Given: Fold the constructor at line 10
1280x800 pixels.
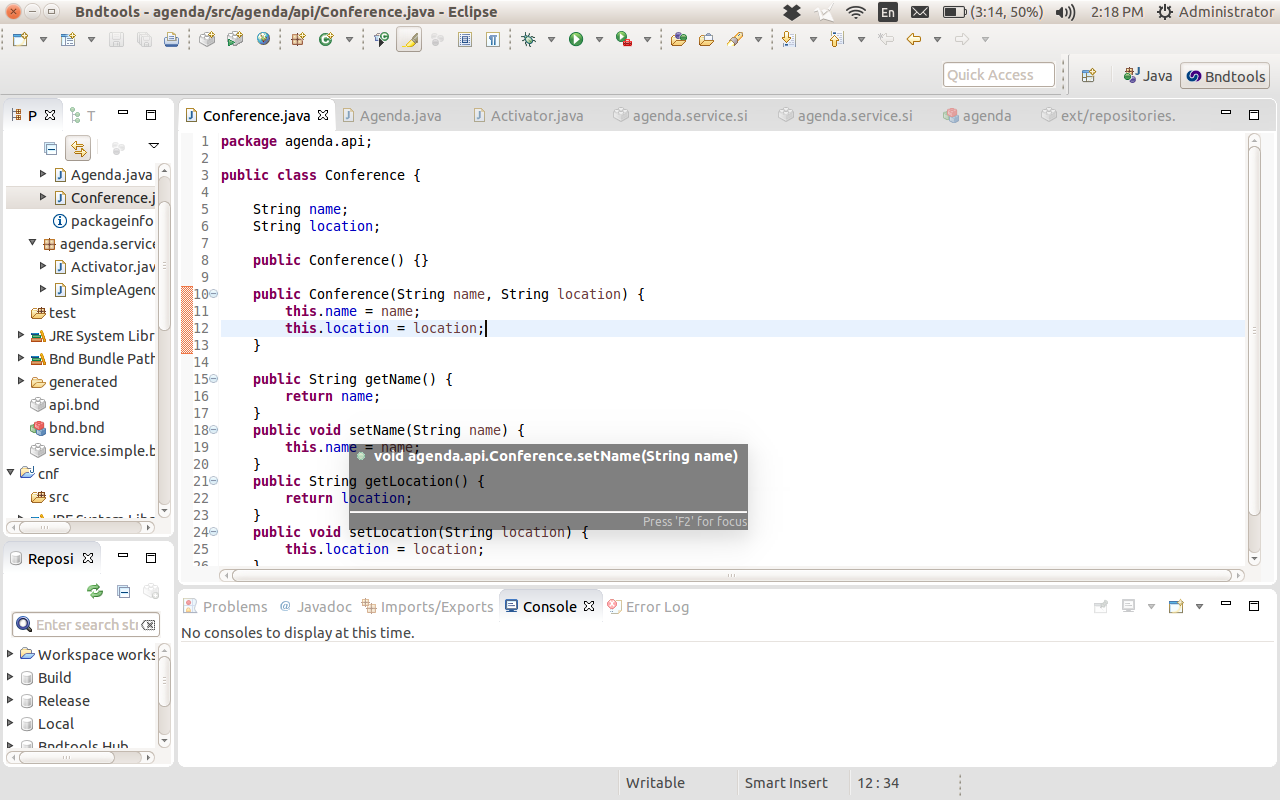Looking at the screenshot, I should [x=214, y=294].
